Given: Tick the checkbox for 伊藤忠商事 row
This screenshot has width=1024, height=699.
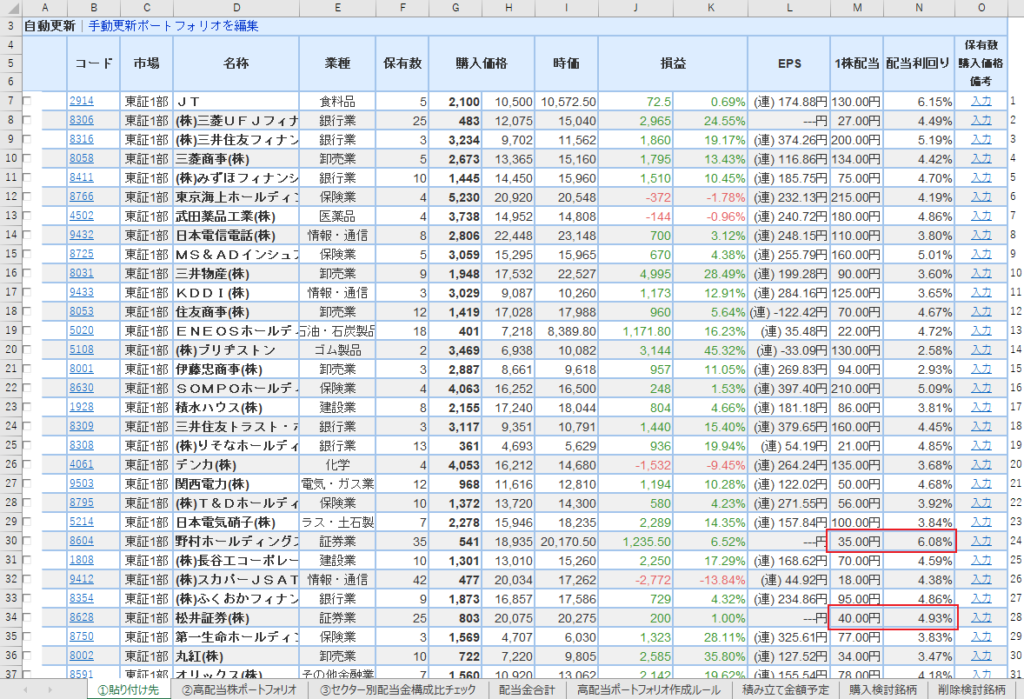Looking at the screenshot, I should 27,369.
